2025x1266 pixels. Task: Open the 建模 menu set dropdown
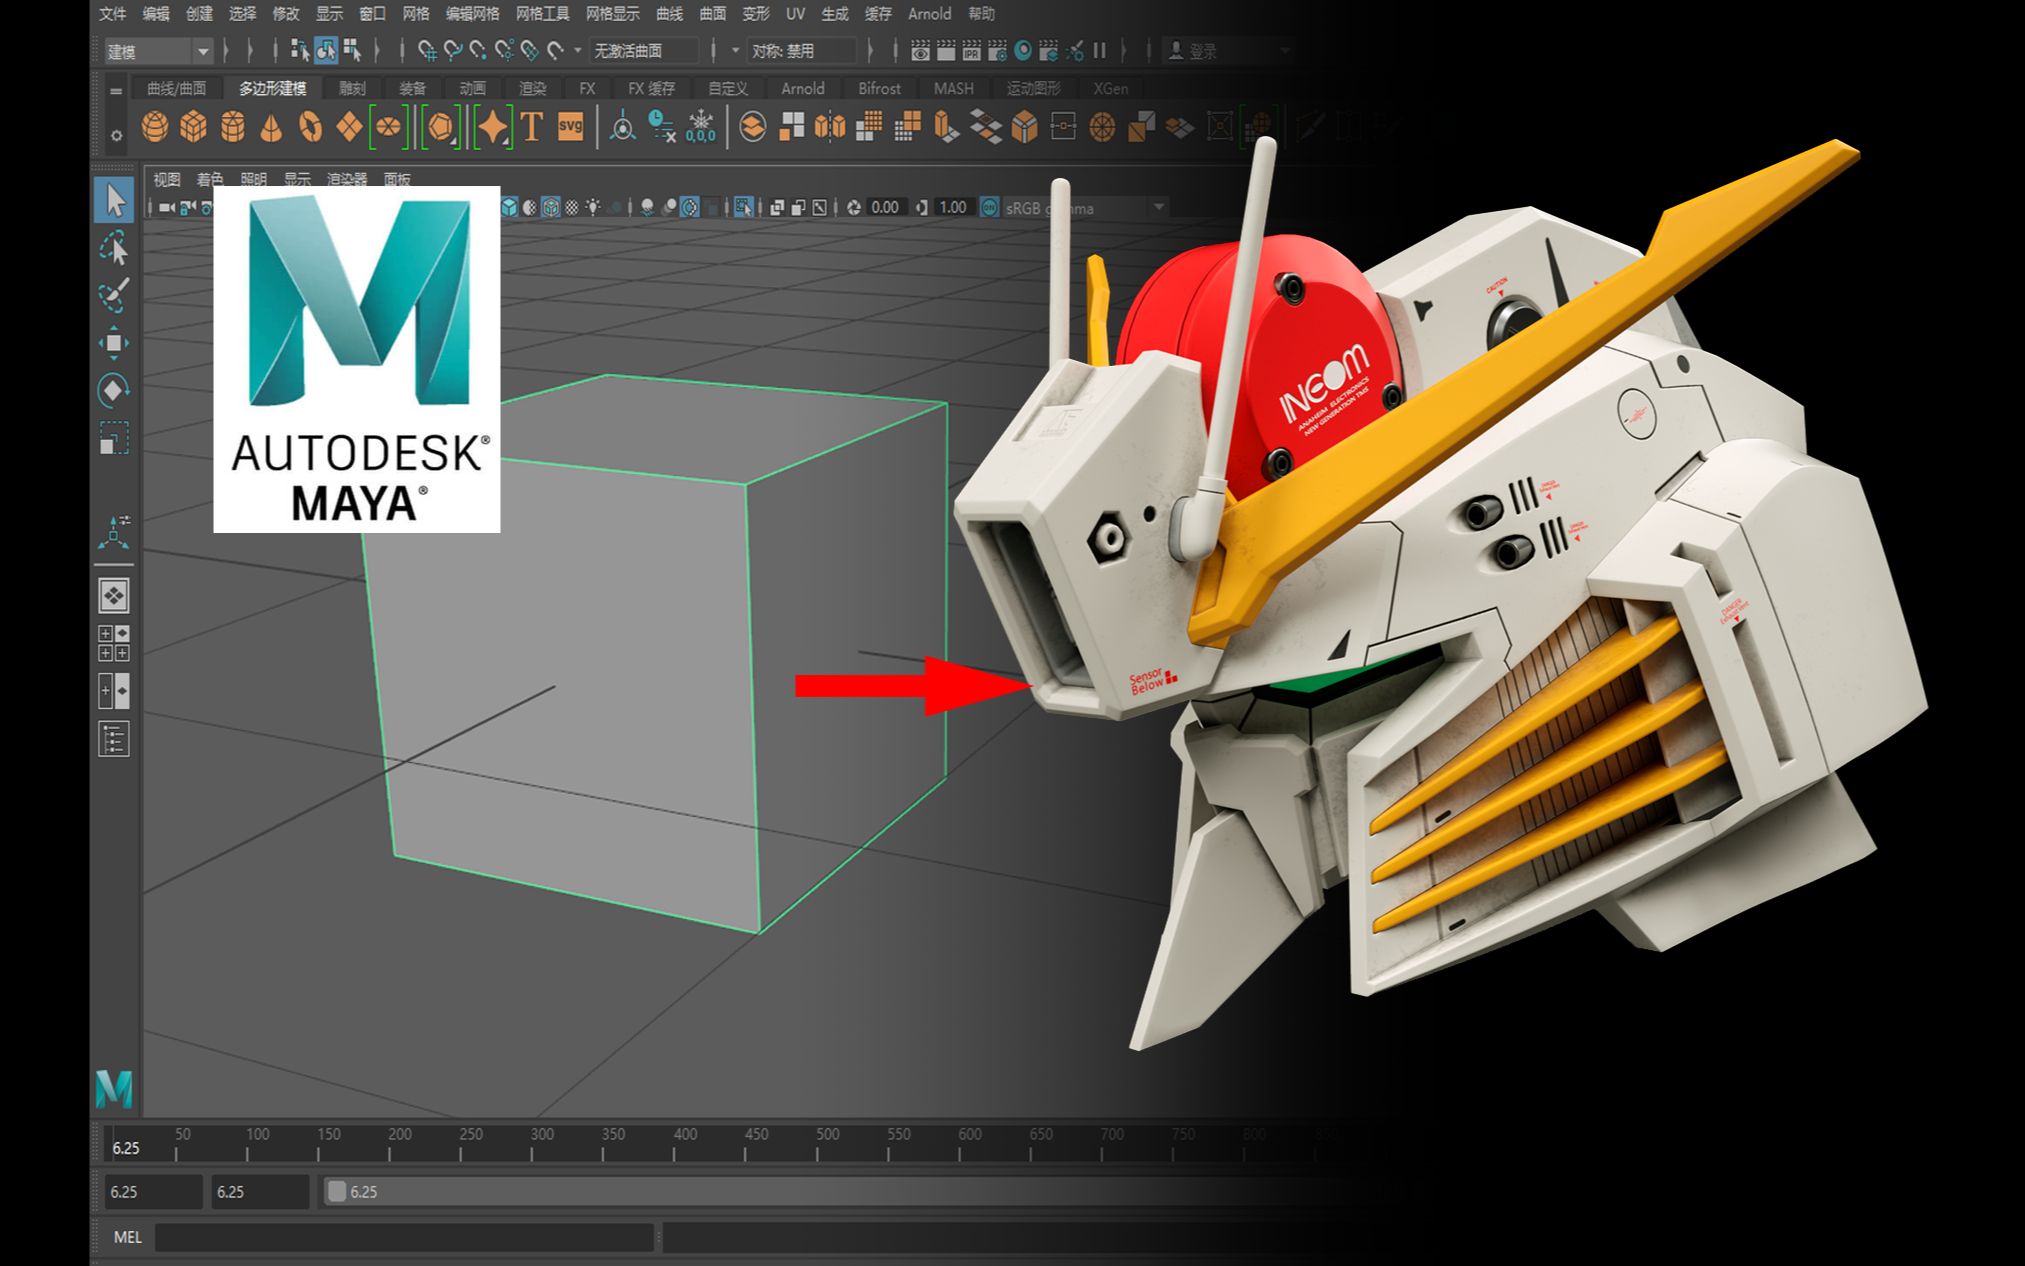point(159,51)
